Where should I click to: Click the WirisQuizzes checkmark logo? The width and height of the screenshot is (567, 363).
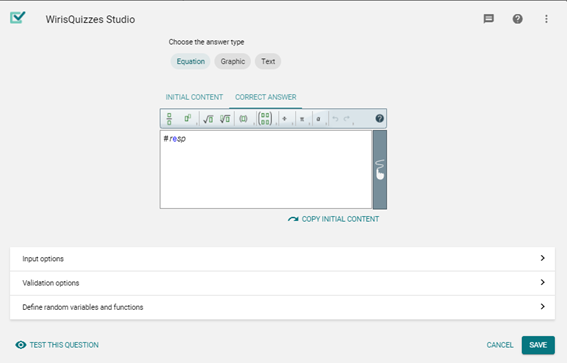18,17
